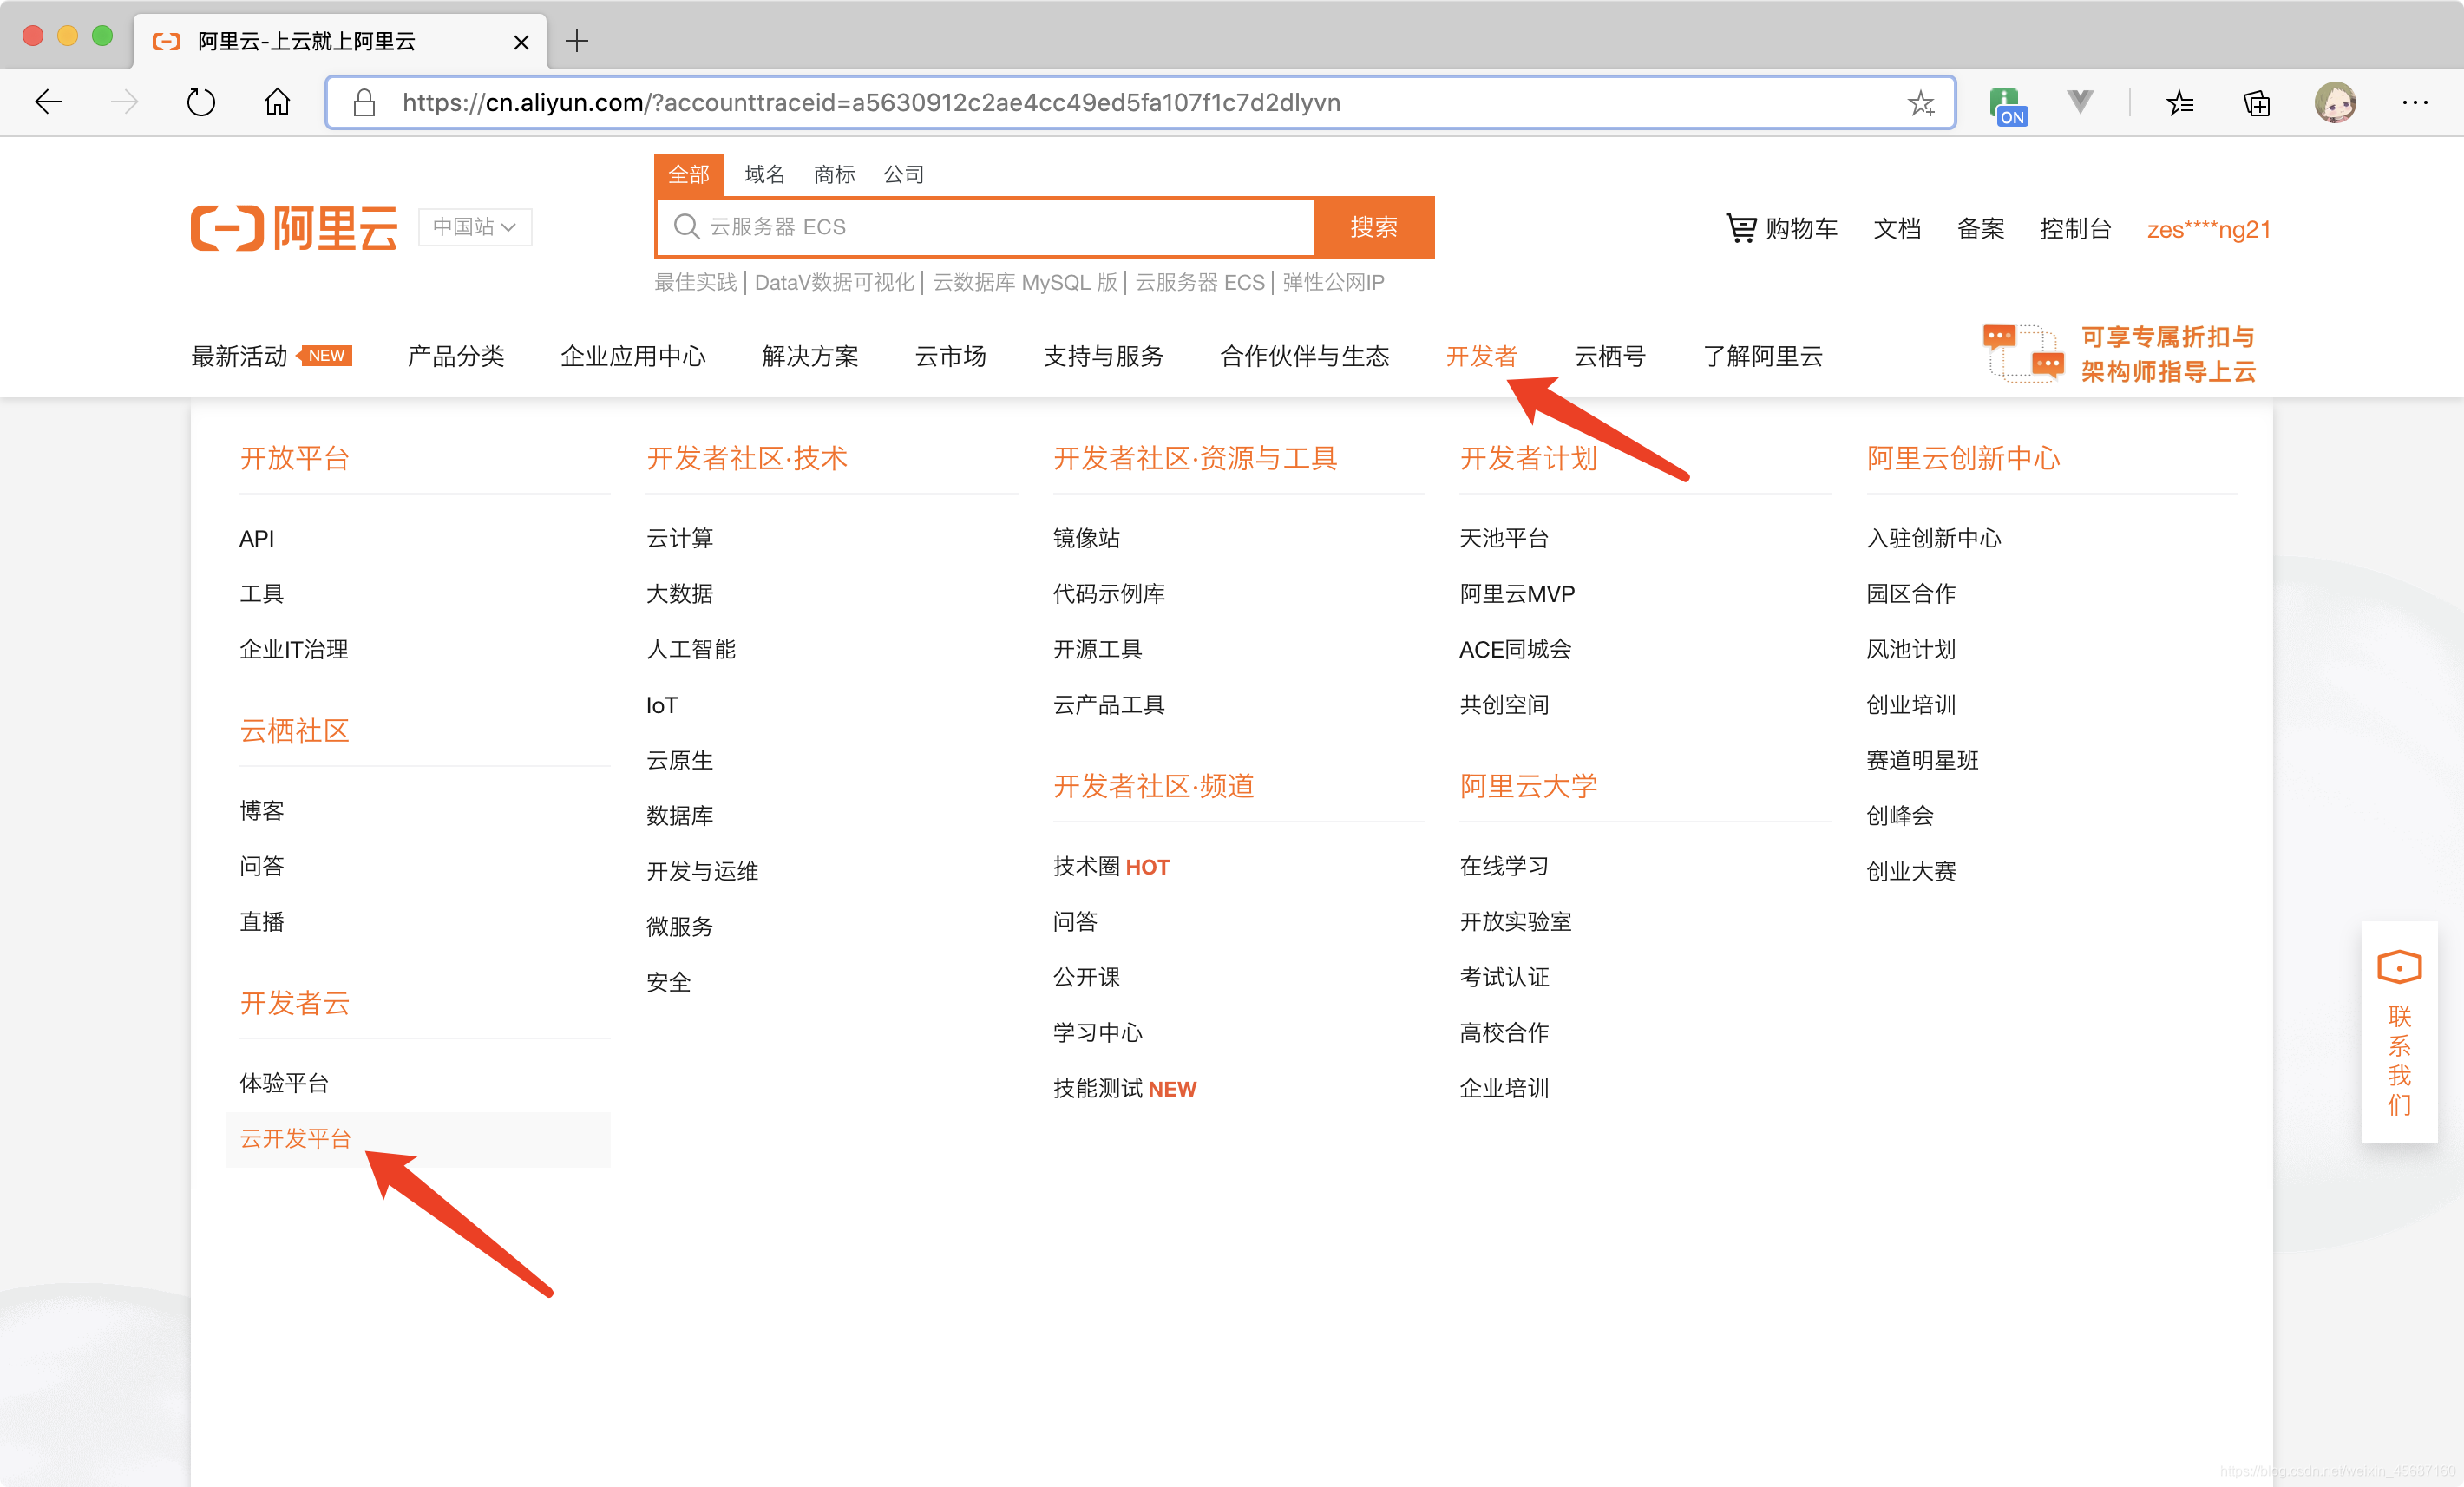
Task: Open the green ON extension icon
Action: (2007, 104)
